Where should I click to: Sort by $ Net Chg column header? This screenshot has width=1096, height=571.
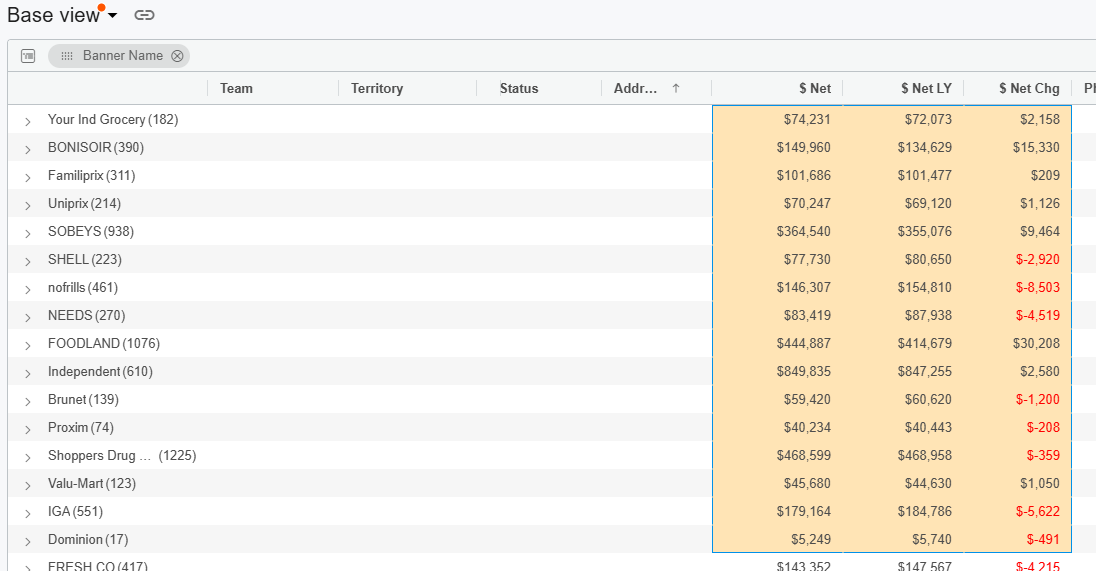(1029, 89)
